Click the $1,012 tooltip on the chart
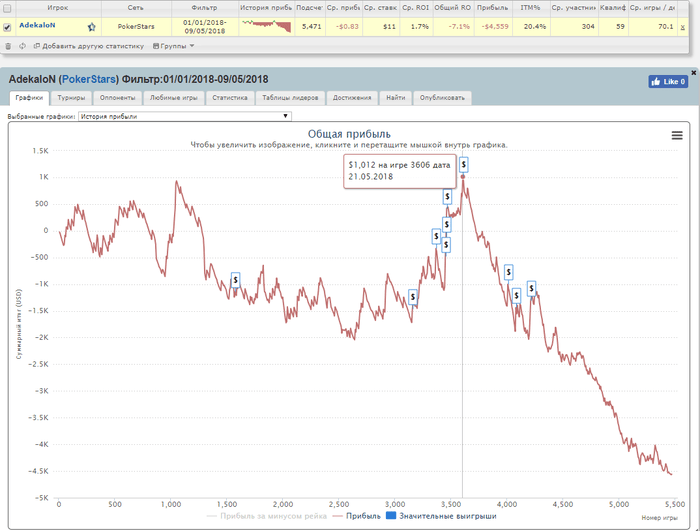 pos(400,171)
